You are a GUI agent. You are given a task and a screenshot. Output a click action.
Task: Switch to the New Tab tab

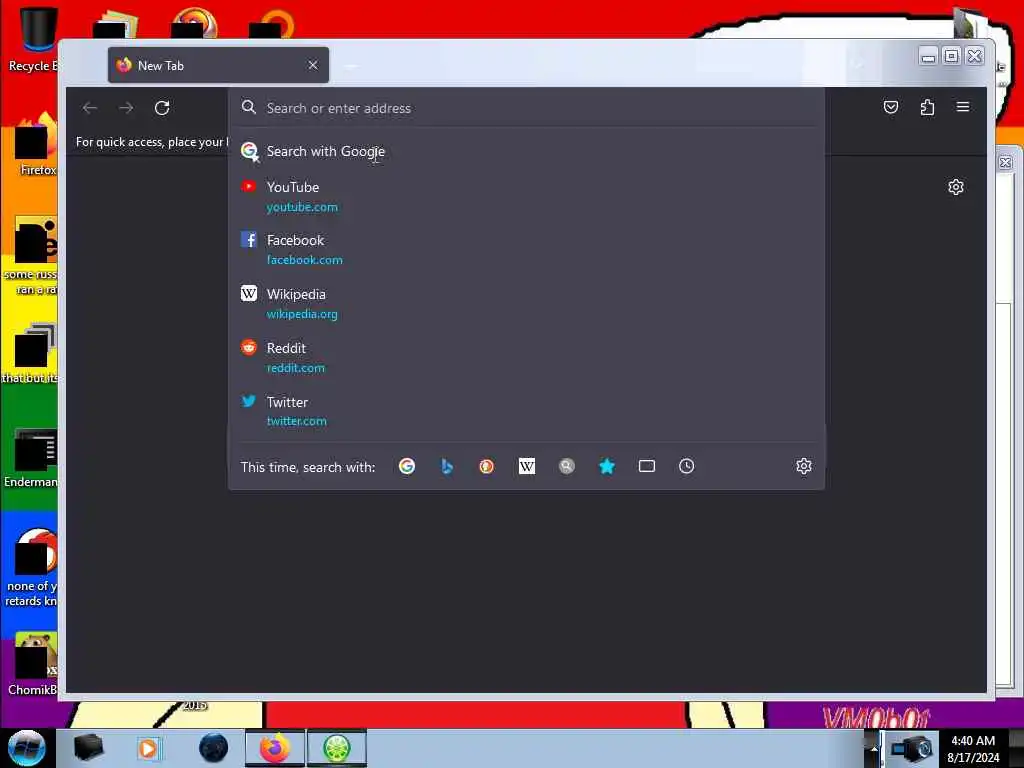pos(218,65)
